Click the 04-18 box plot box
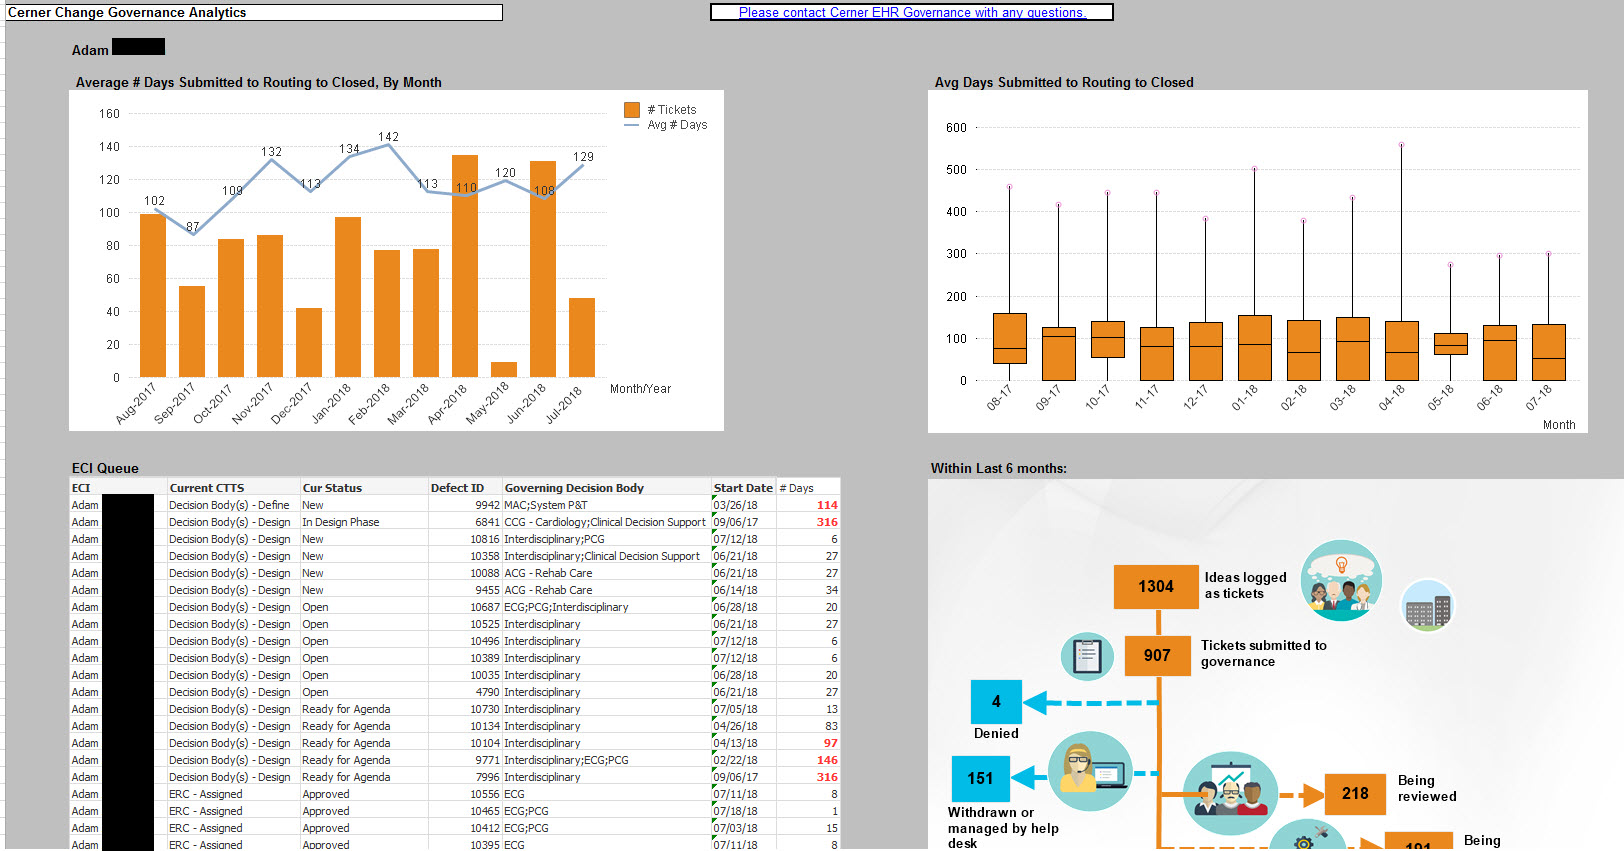Screen dimensions: 1624x851 (1402, 350)
